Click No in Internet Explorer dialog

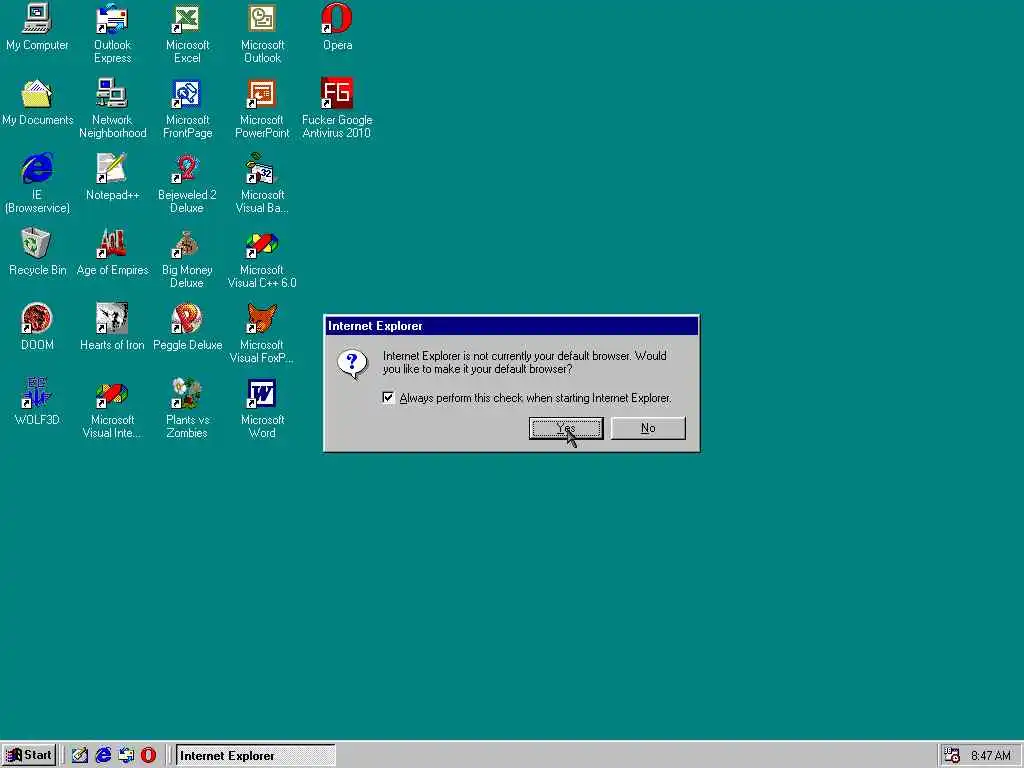(x=648, y=428)
